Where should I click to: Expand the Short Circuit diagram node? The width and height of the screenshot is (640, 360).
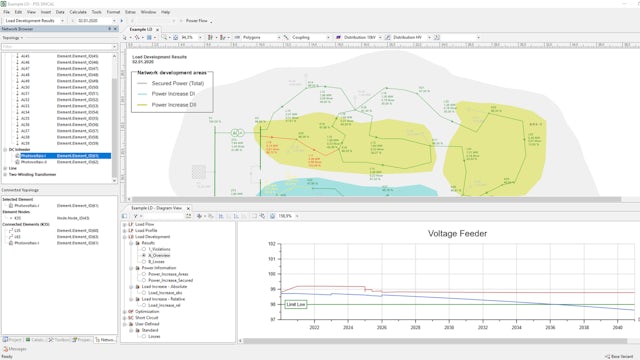click(x=124, y=318)
